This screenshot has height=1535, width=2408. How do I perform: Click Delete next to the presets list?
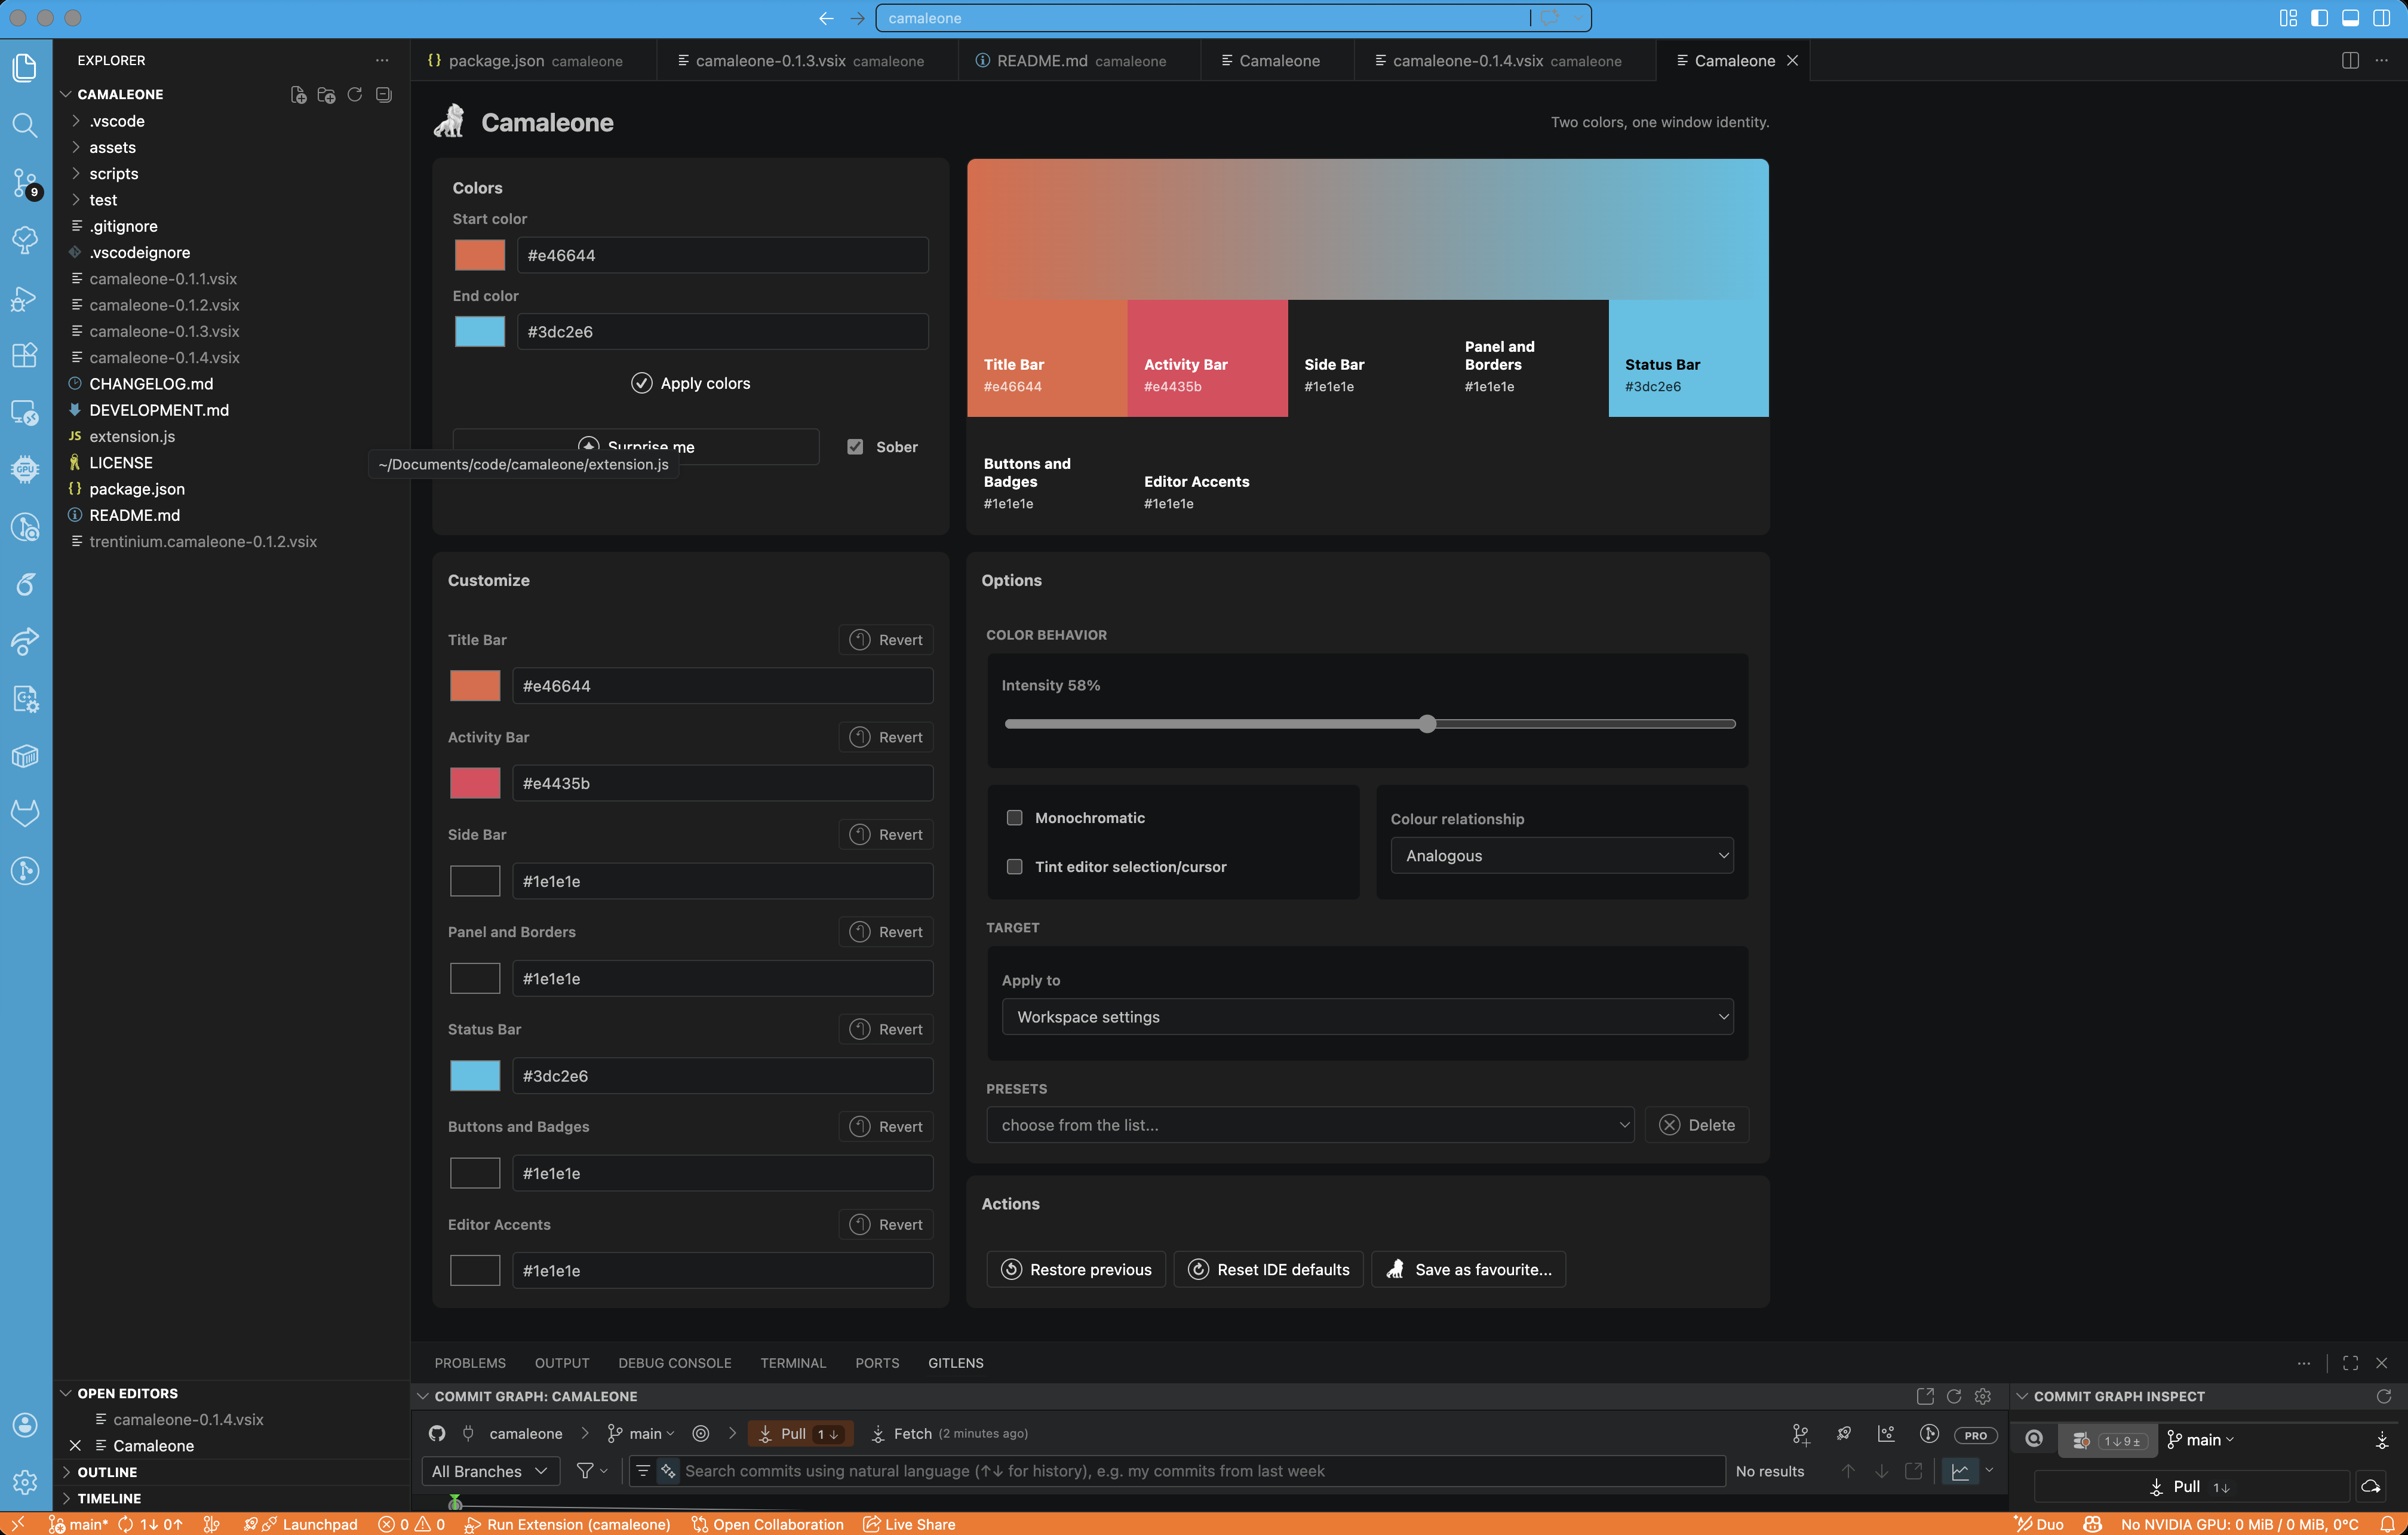point(1697,1124)
